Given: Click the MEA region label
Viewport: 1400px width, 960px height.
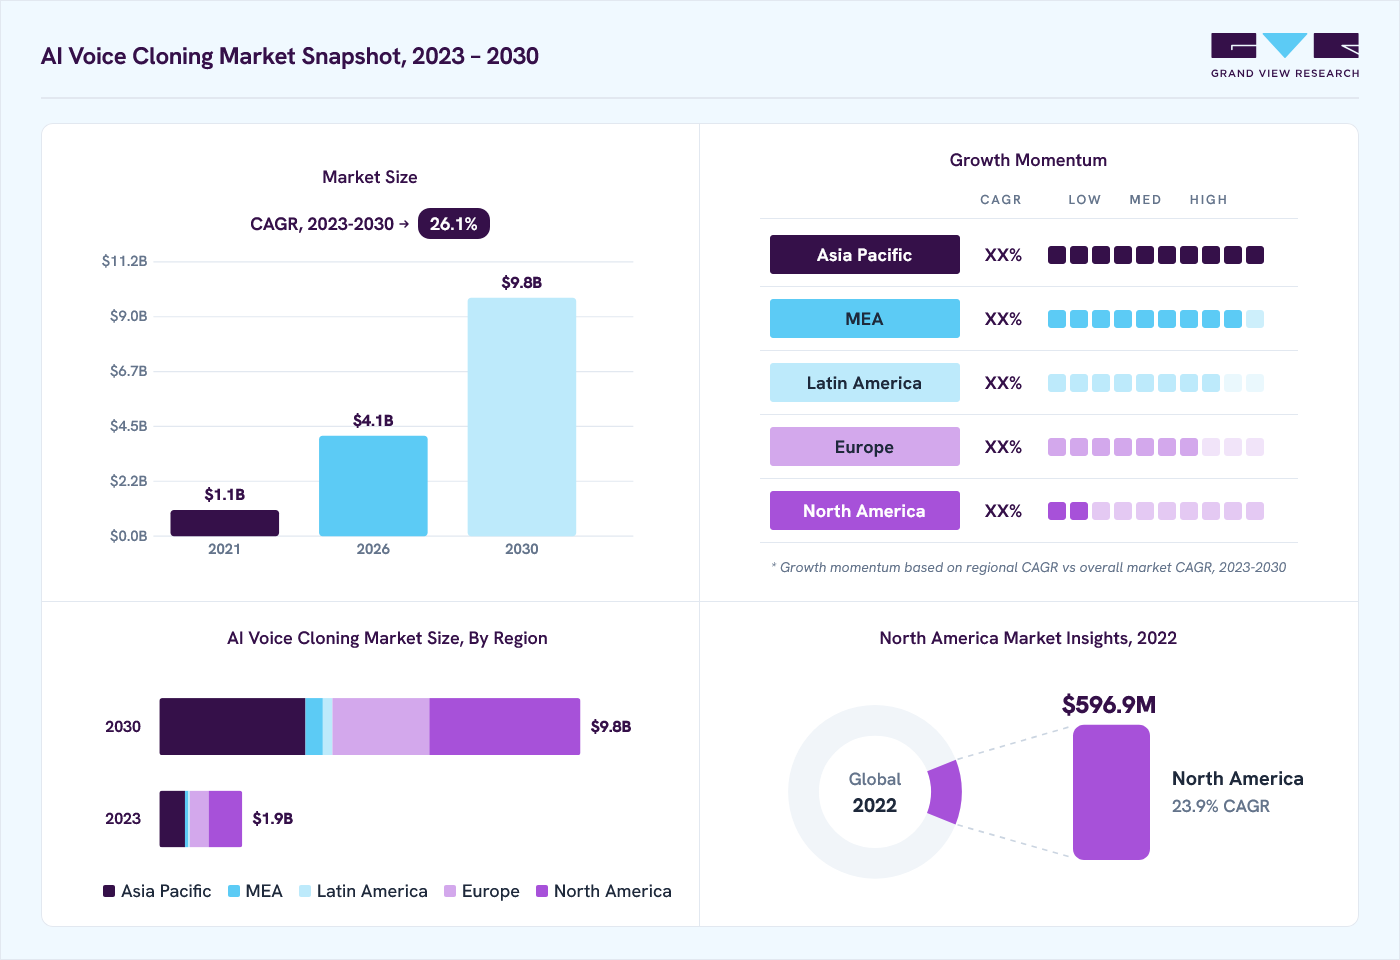Looking at the screenshot, I should 865,319.
